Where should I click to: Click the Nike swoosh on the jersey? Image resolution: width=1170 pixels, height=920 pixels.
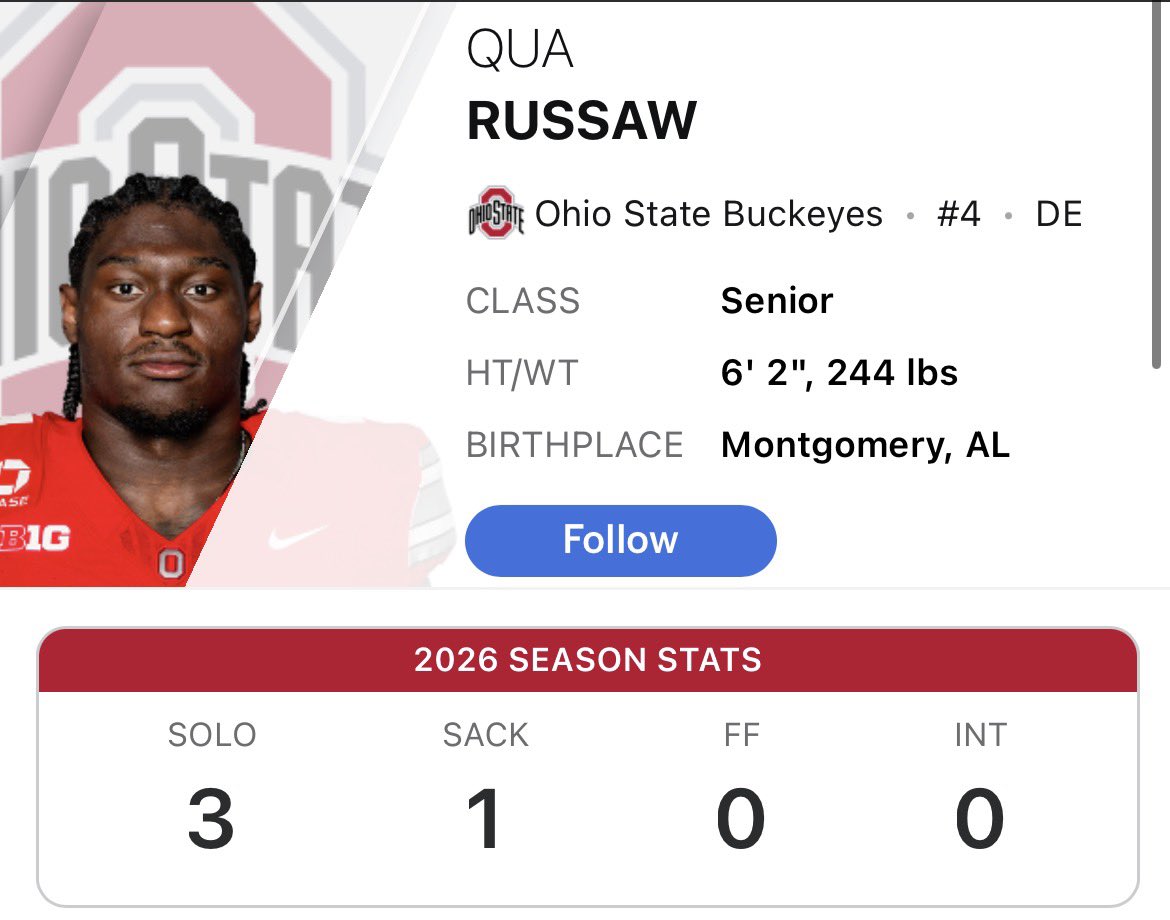coord(297,536)
